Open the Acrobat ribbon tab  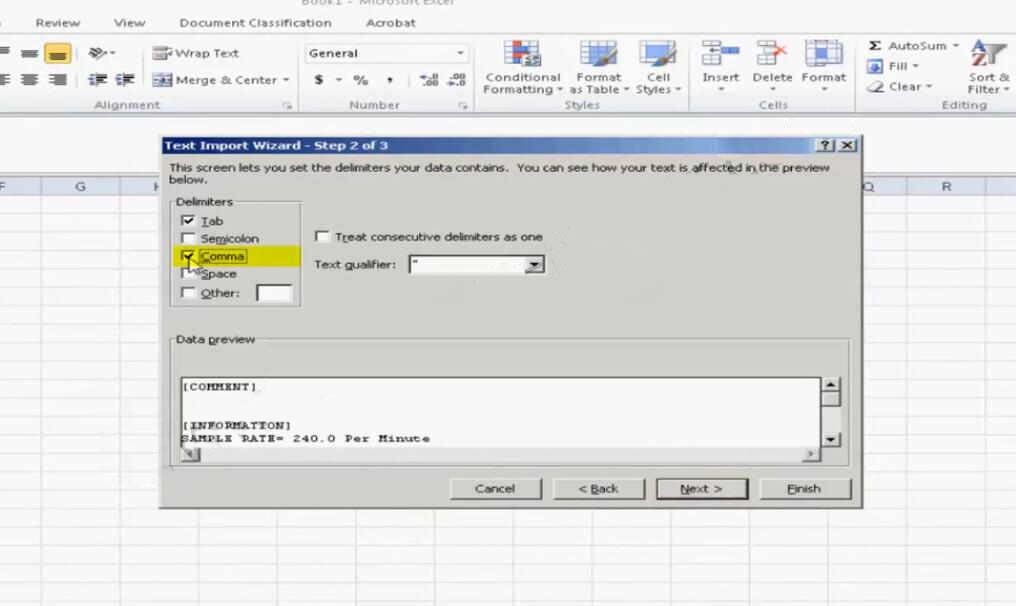[x=391, y=23]
